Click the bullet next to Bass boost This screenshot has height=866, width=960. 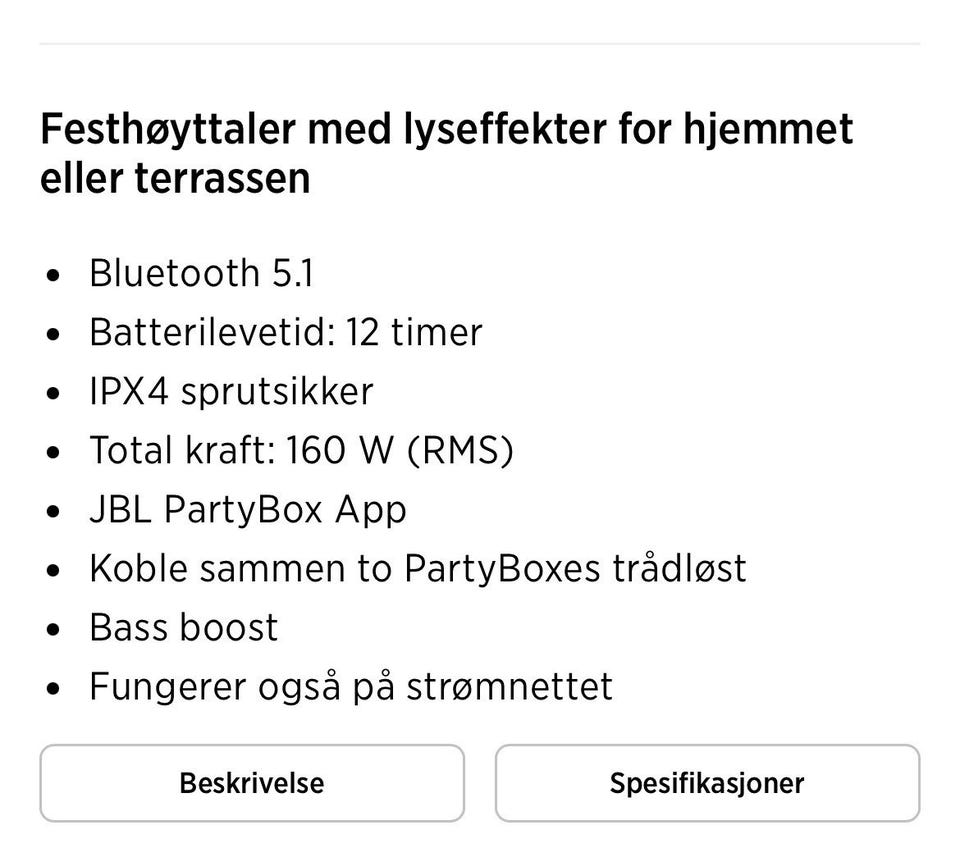(54, 629)
